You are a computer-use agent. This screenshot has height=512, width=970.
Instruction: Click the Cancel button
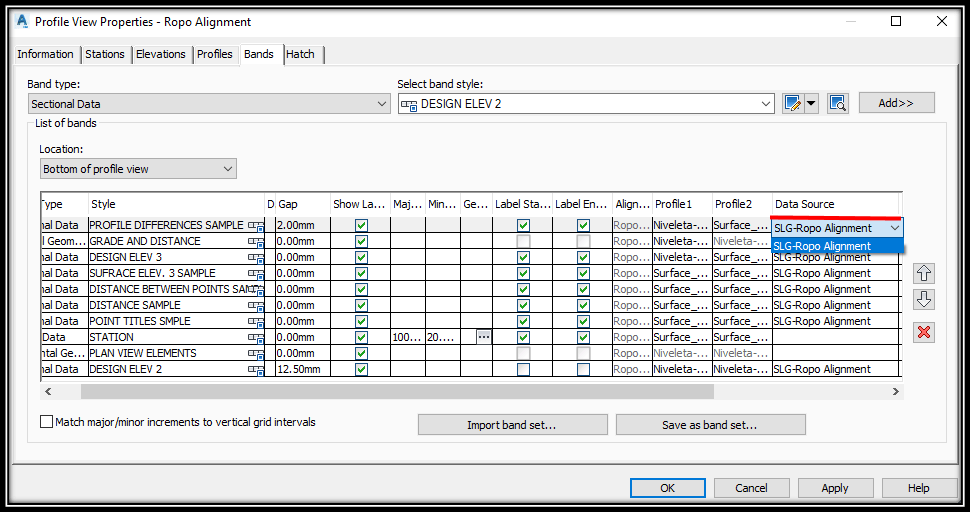coord(751,488)
